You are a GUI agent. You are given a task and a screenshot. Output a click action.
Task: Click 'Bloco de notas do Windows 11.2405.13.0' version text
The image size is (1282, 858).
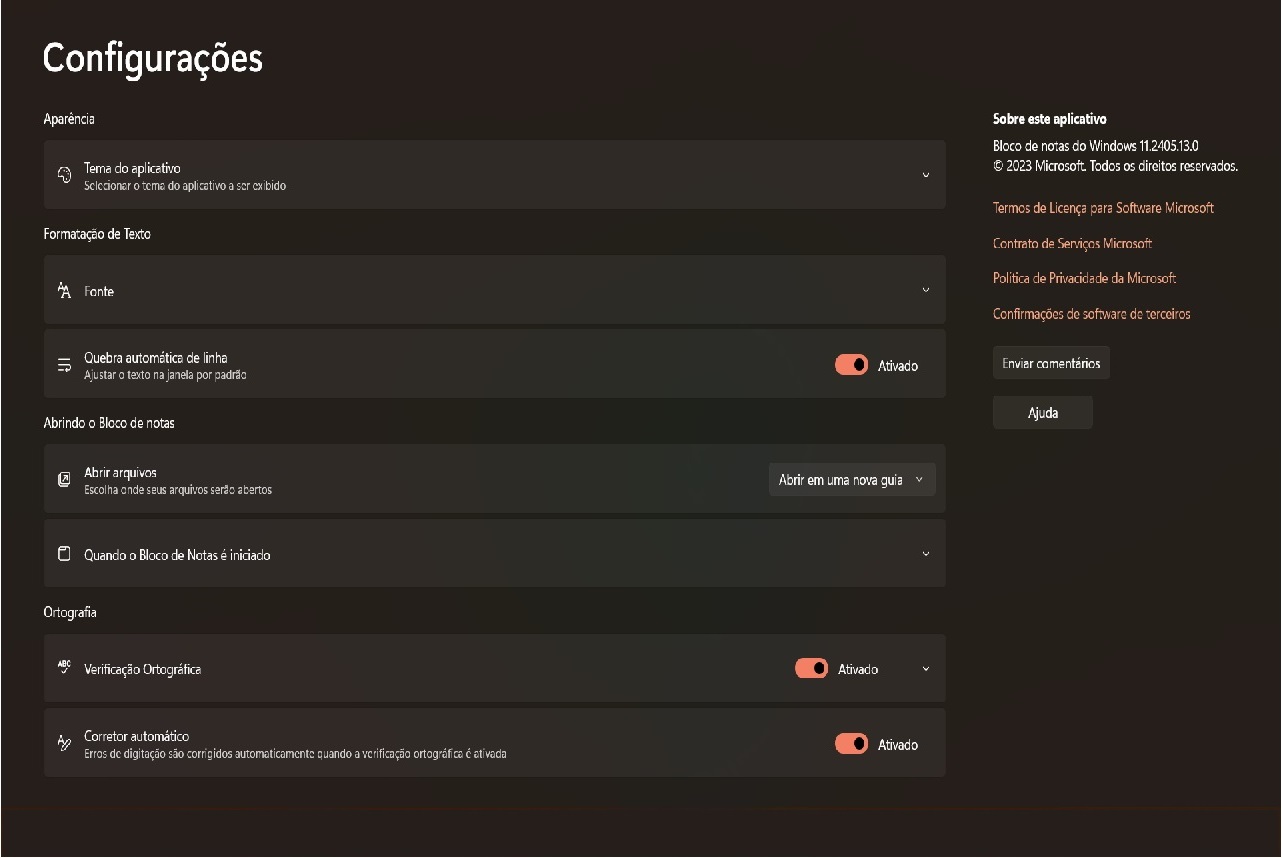pyautogui.click(x=1096, y=146)
